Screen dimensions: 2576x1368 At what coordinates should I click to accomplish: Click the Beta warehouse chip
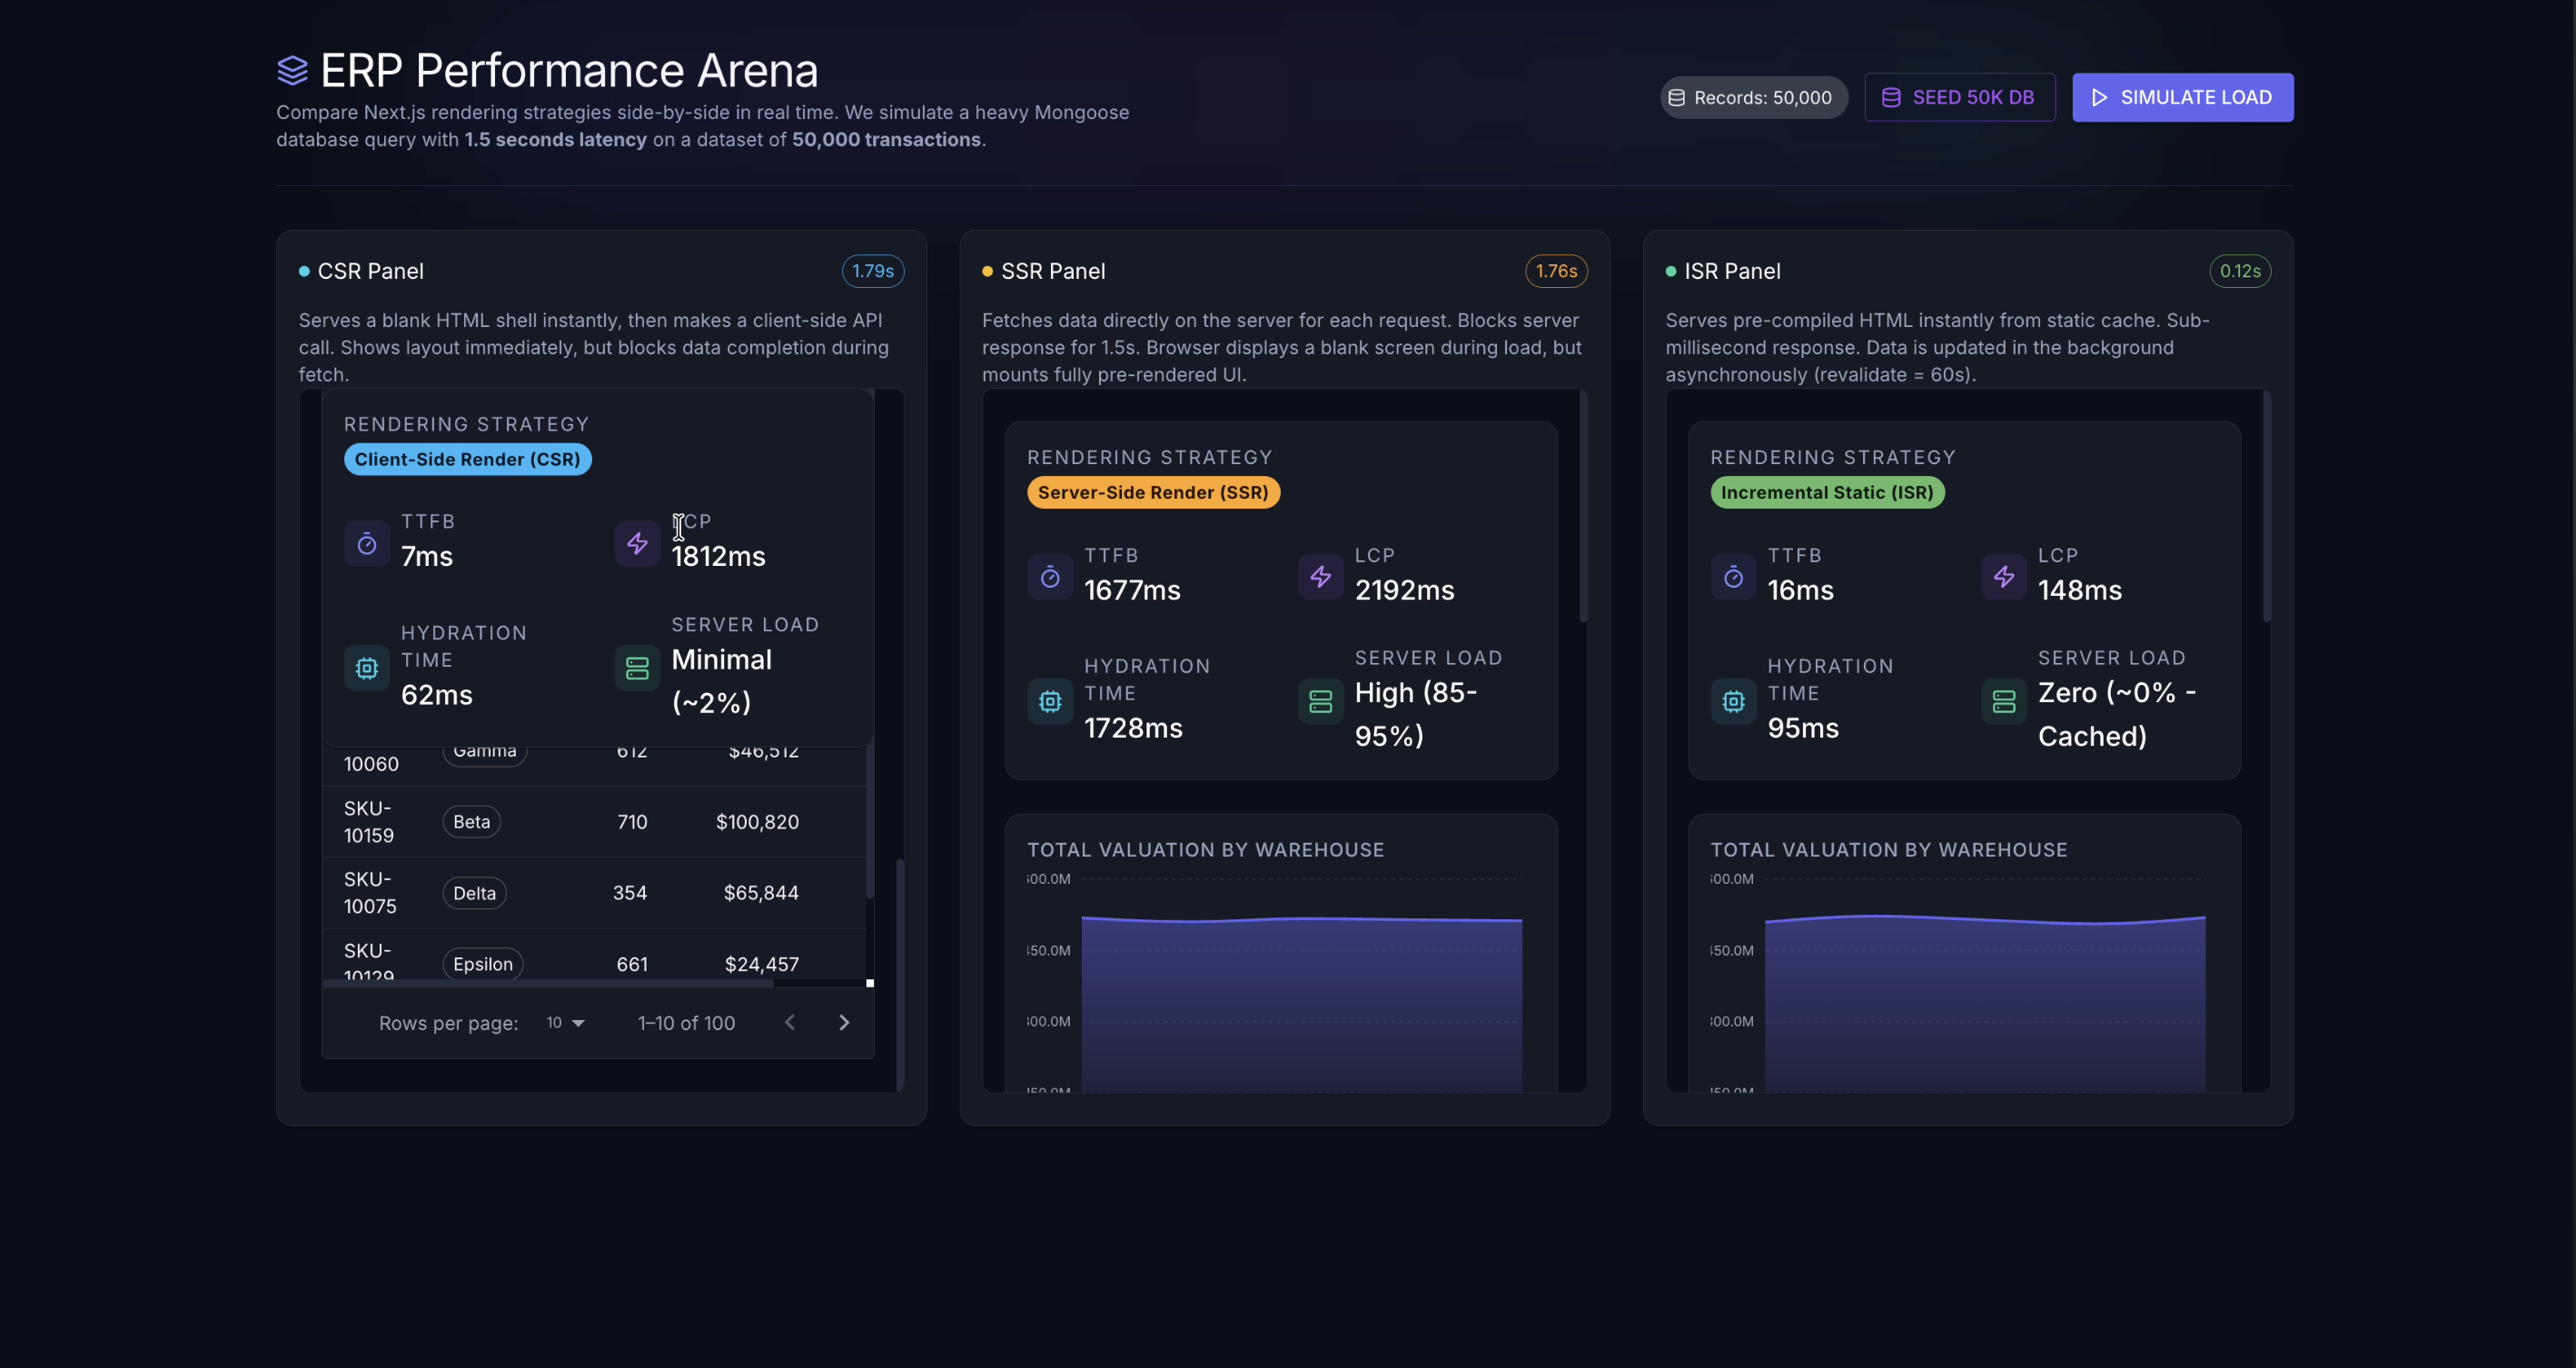[x=471, y=821]
